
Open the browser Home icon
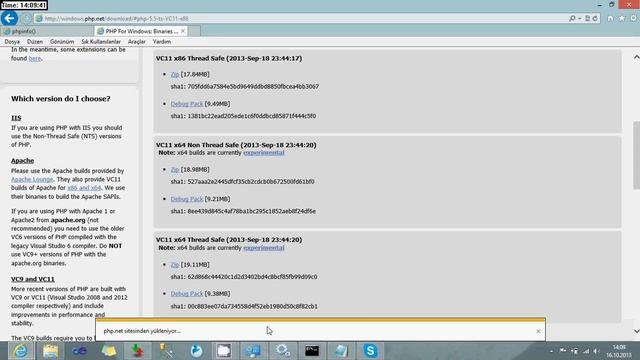pyautogui.click(x=610, y=18)
